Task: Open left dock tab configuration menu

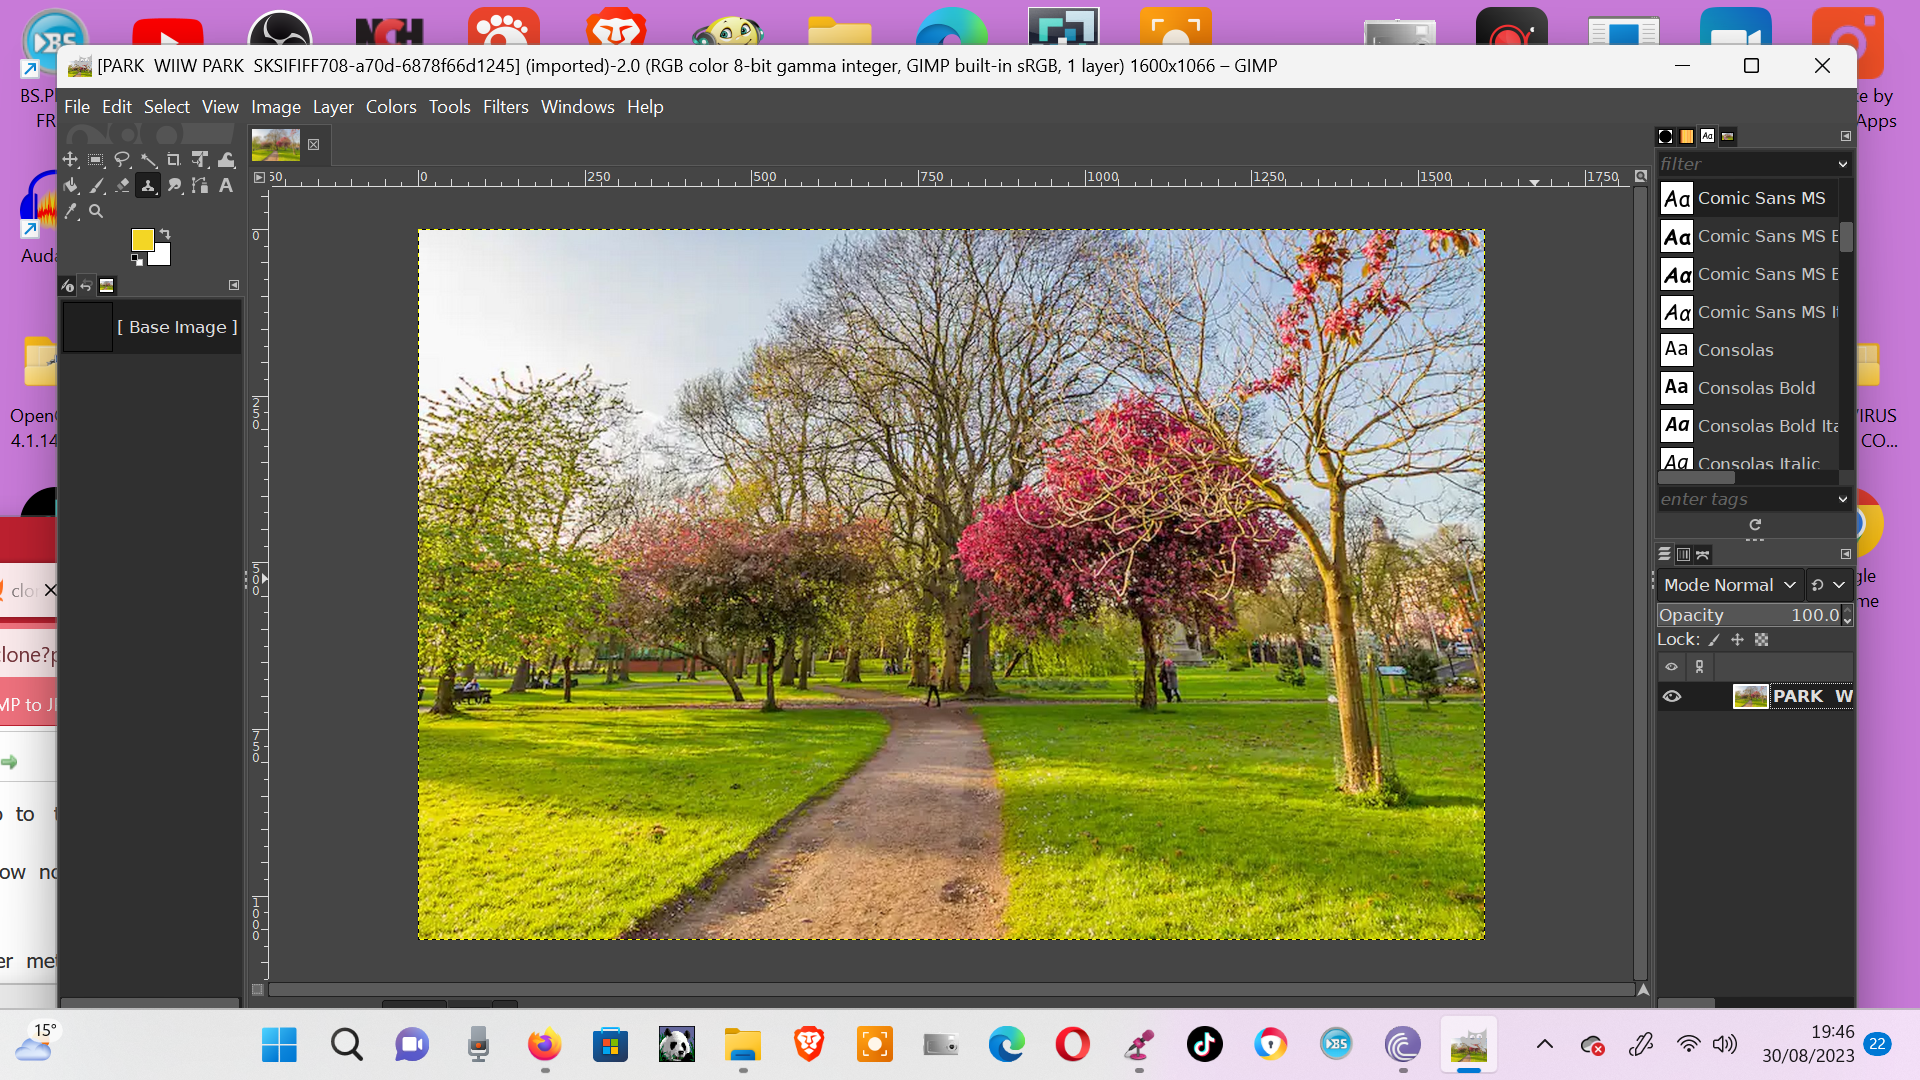Action: pos(234,285)
